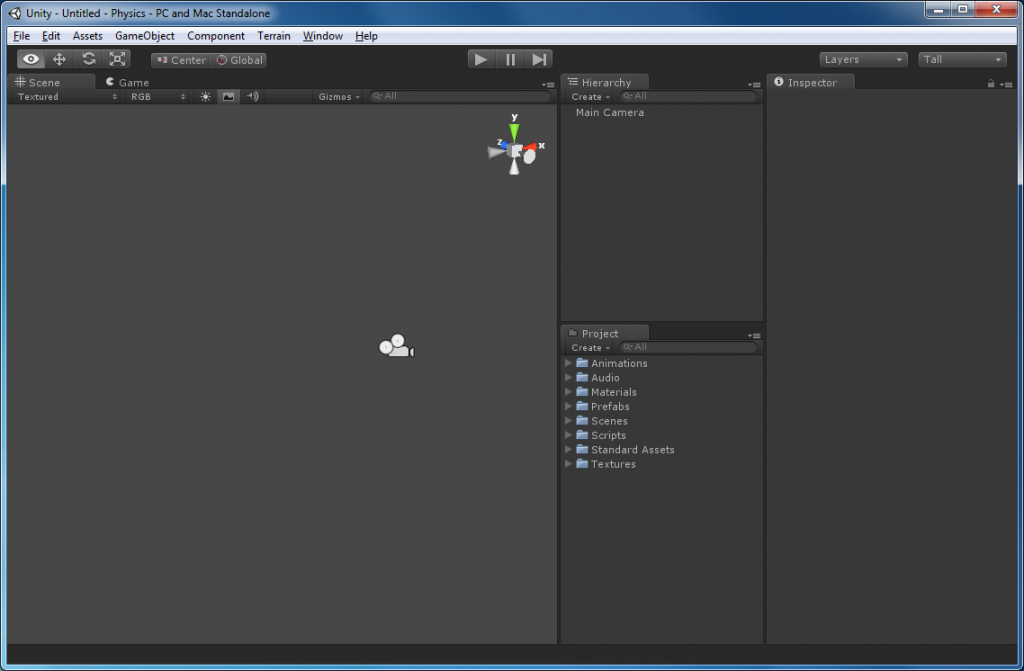This screenshot has width=1024, height=671.
Task: Click the Project search field
Action: (688, 347)
